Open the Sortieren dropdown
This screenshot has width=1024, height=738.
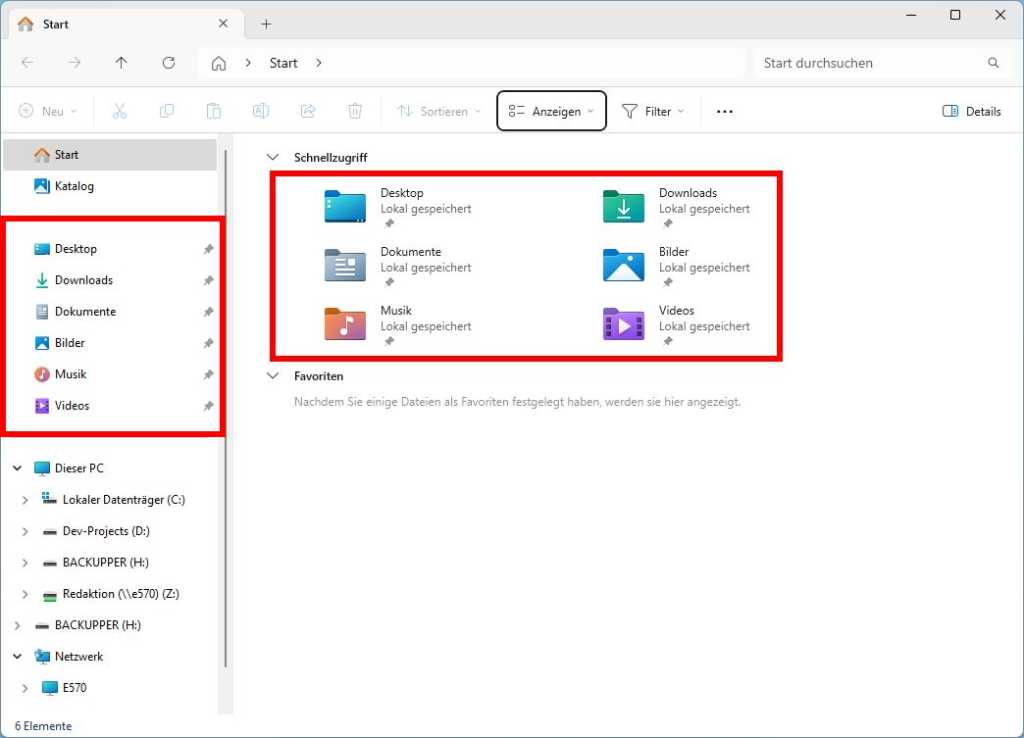pos(438,111)
